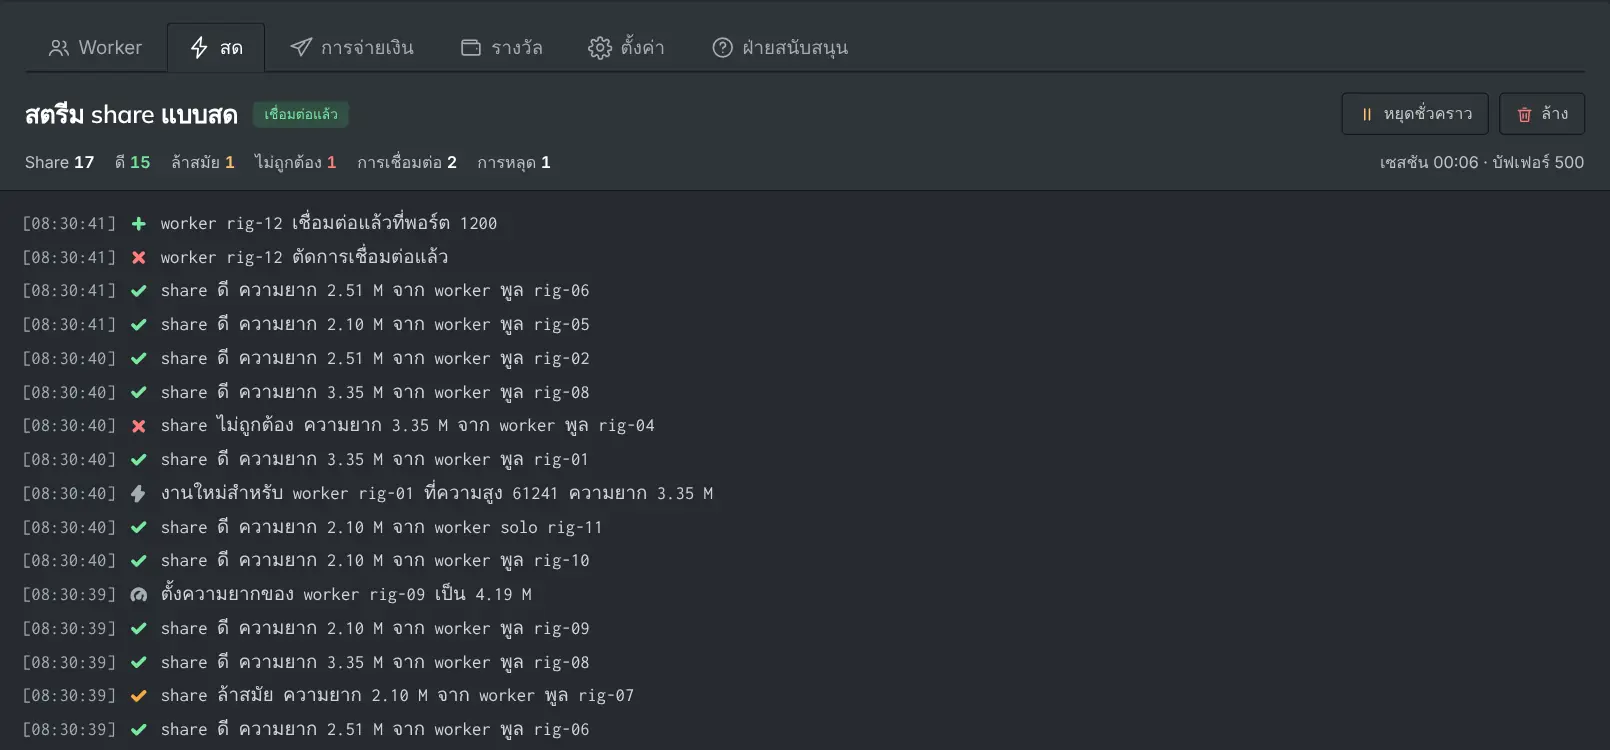The height and width of the screenshot is (750, 1610).
Task: Open the ฝ่ายสนับสนุน support tab
Action: click(x=780, y=48)
